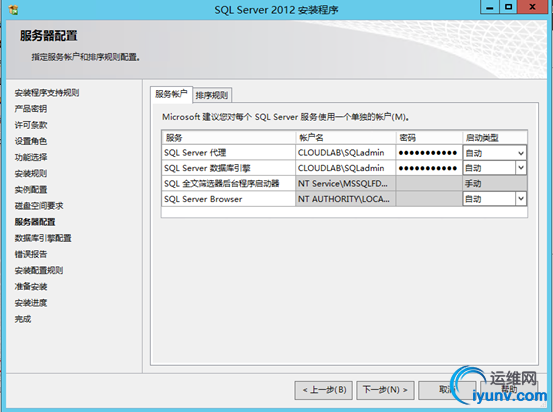This screenshot has width=553, height=412.
Task: Select the 安装配置规则 step in sidebar
Action: coord(39,271)
